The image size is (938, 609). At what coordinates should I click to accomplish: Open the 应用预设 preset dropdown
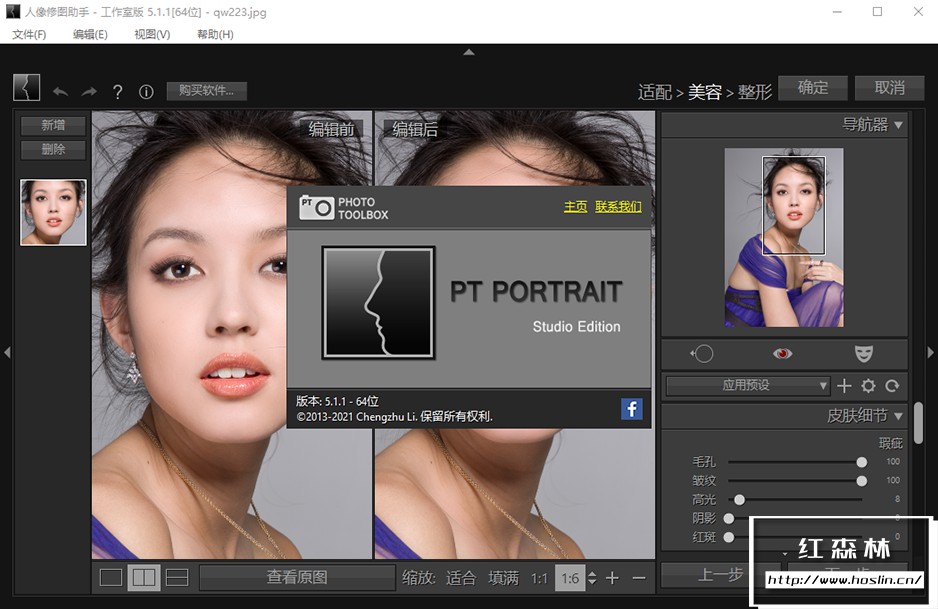(x=747, y=386)
